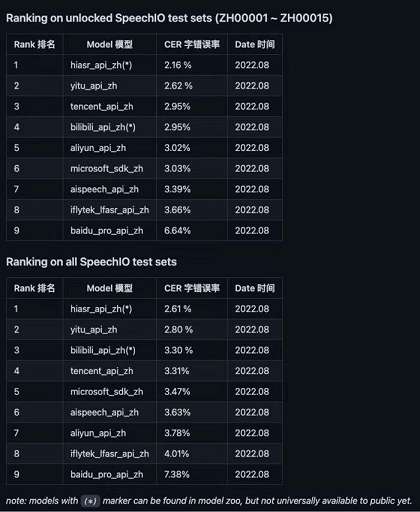Select yitu_api_zh in the unlocked ranking table

[94, 86]
